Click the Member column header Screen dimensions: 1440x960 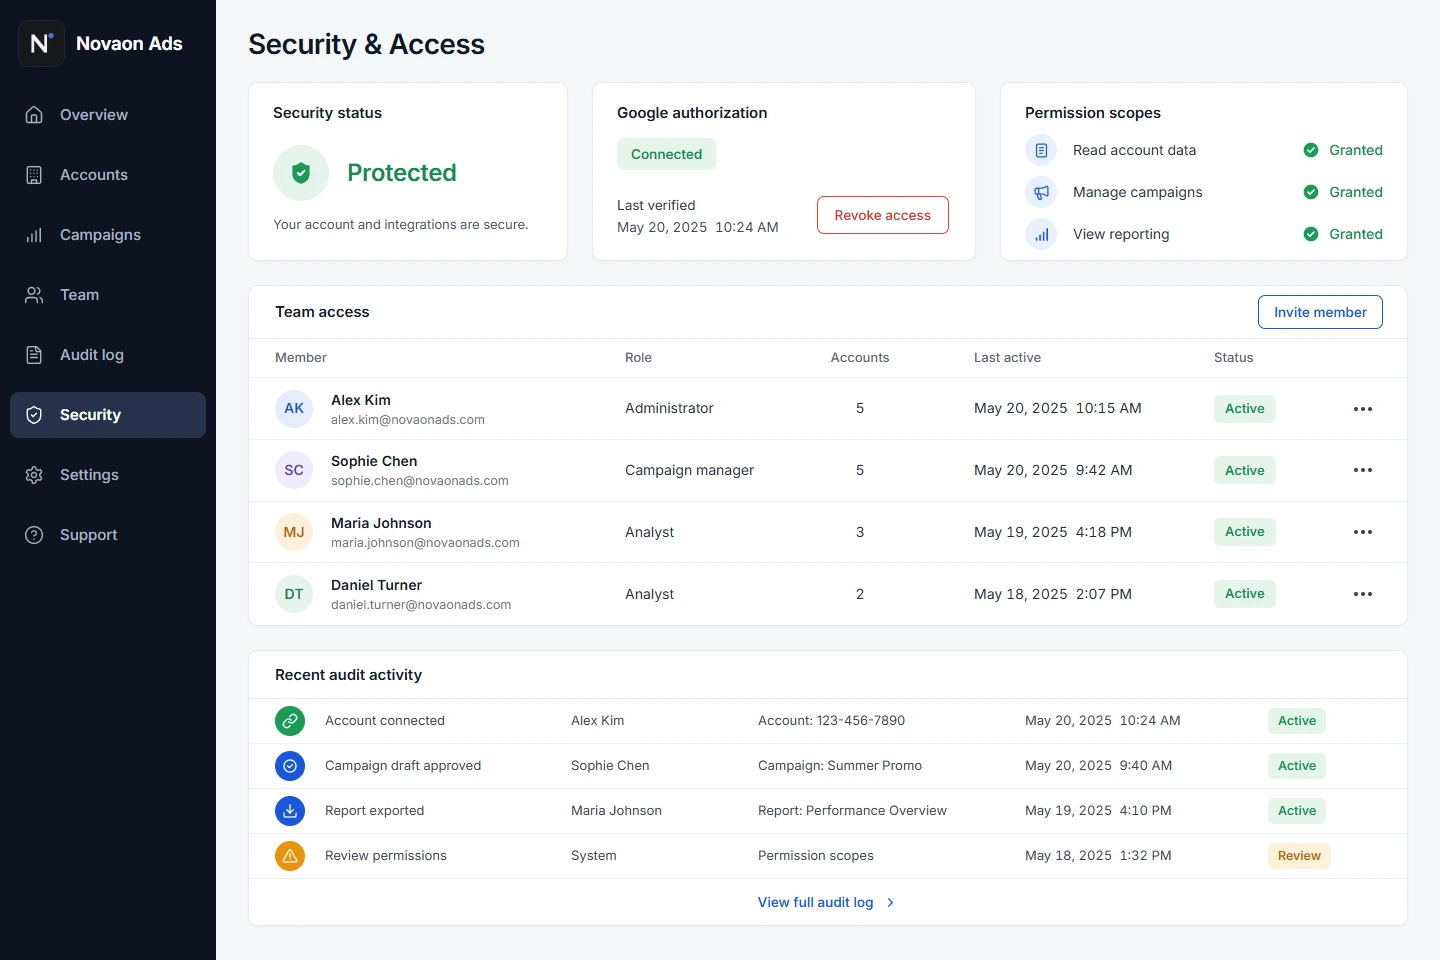[301, 358]
